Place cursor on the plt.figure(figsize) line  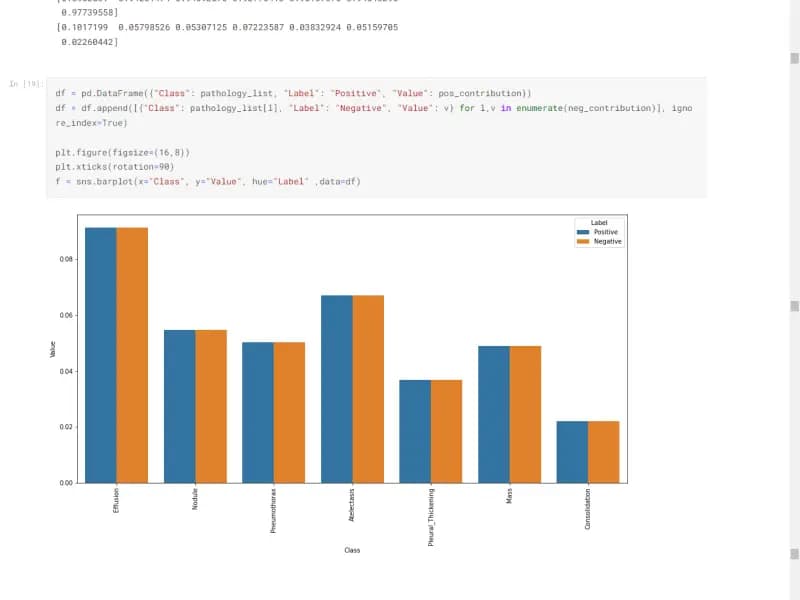click(122, 152)
